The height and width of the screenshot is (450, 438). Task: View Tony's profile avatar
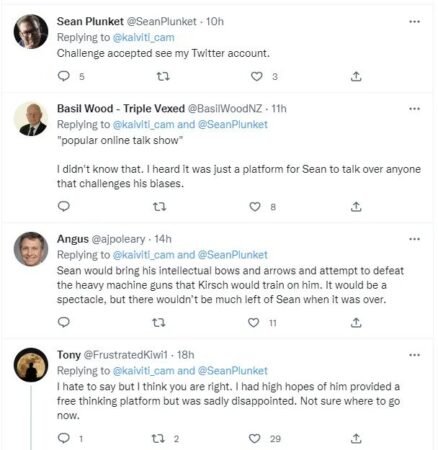[31, 365]
